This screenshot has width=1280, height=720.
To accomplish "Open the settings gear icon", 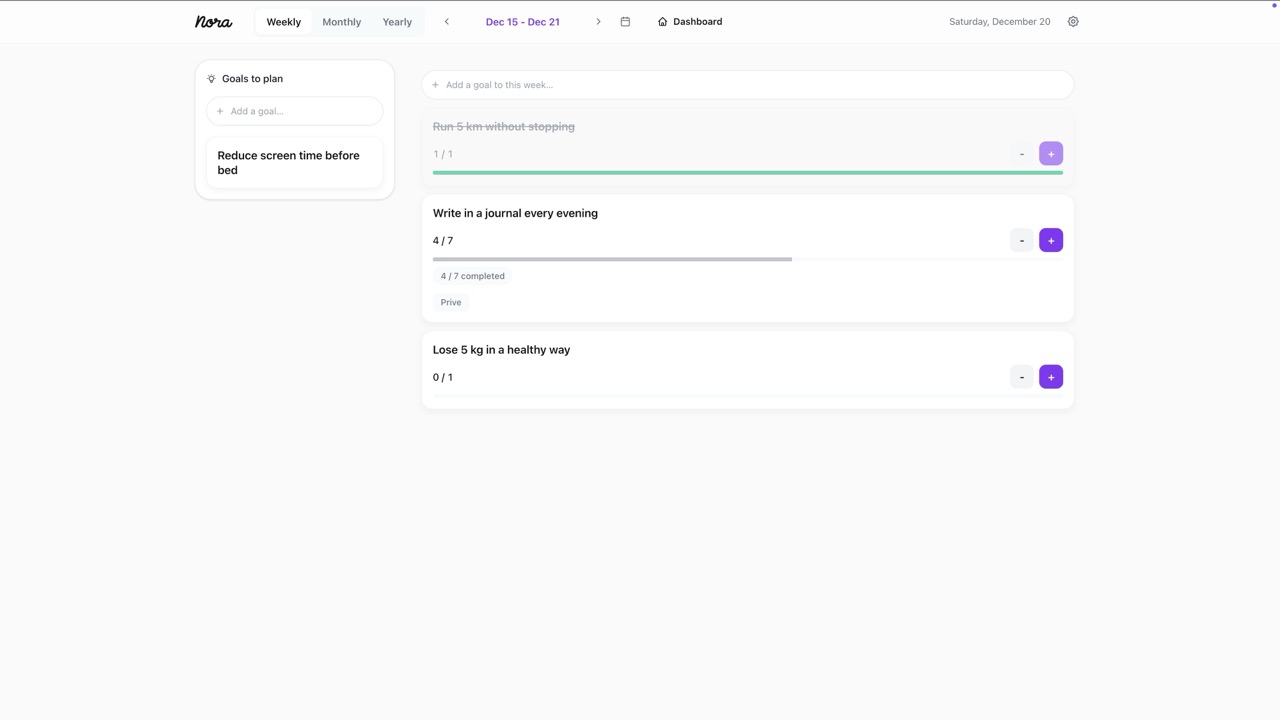I will pos(1073,22).
